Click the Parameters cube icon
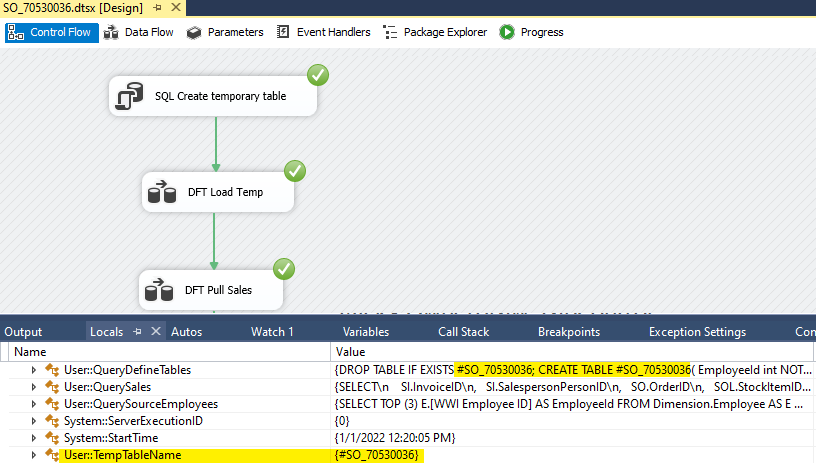 pos(194,33)
